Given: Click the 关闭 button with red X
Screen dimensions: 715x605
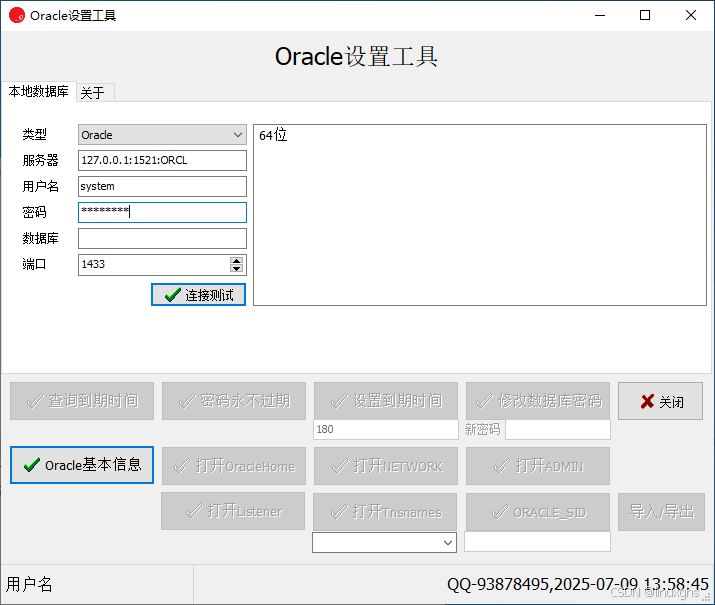Looking at the screenshot, I should (660, 401).
